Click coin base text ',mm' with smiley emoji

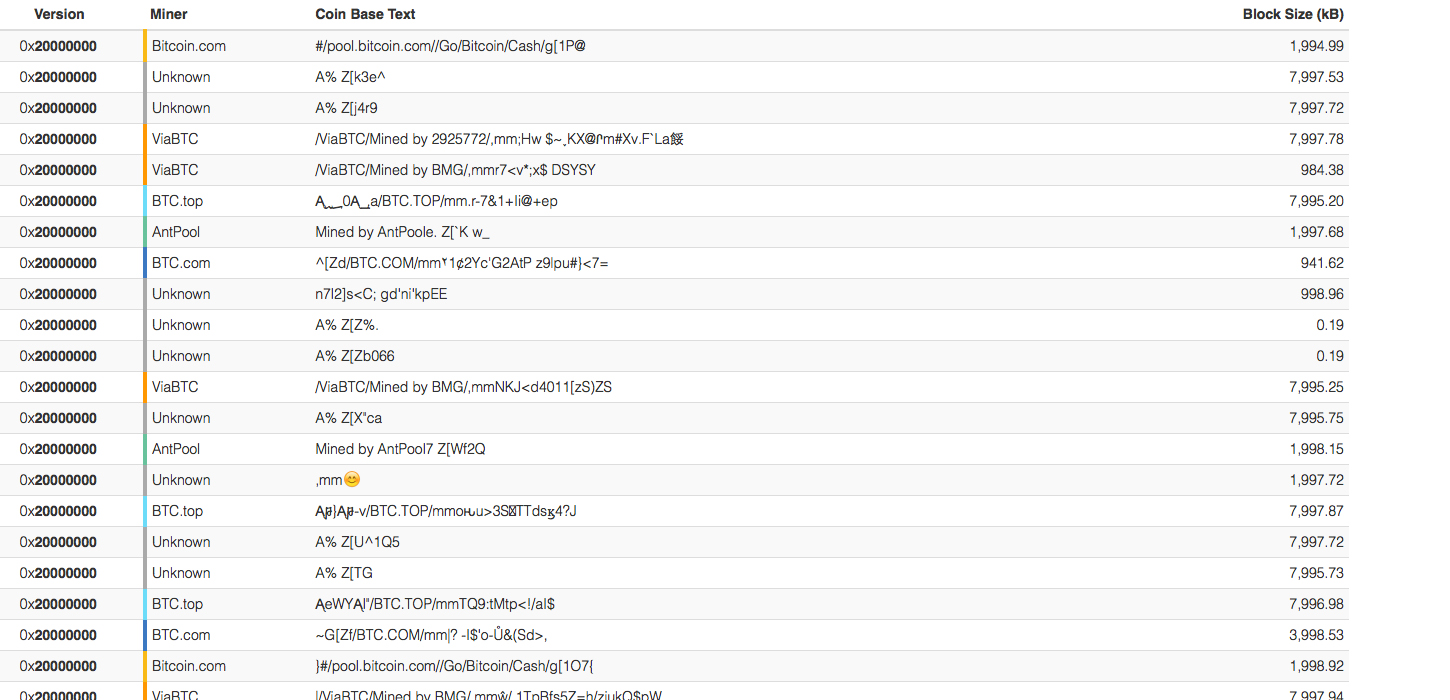click(338, 480)
